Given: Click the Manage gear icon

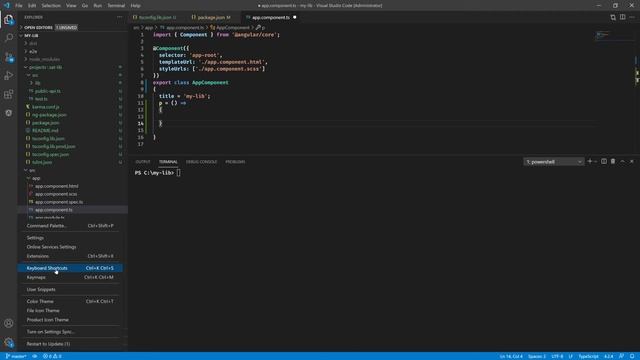Looking at the screenshot, I should pyautogui.click(x=9, y=342).
